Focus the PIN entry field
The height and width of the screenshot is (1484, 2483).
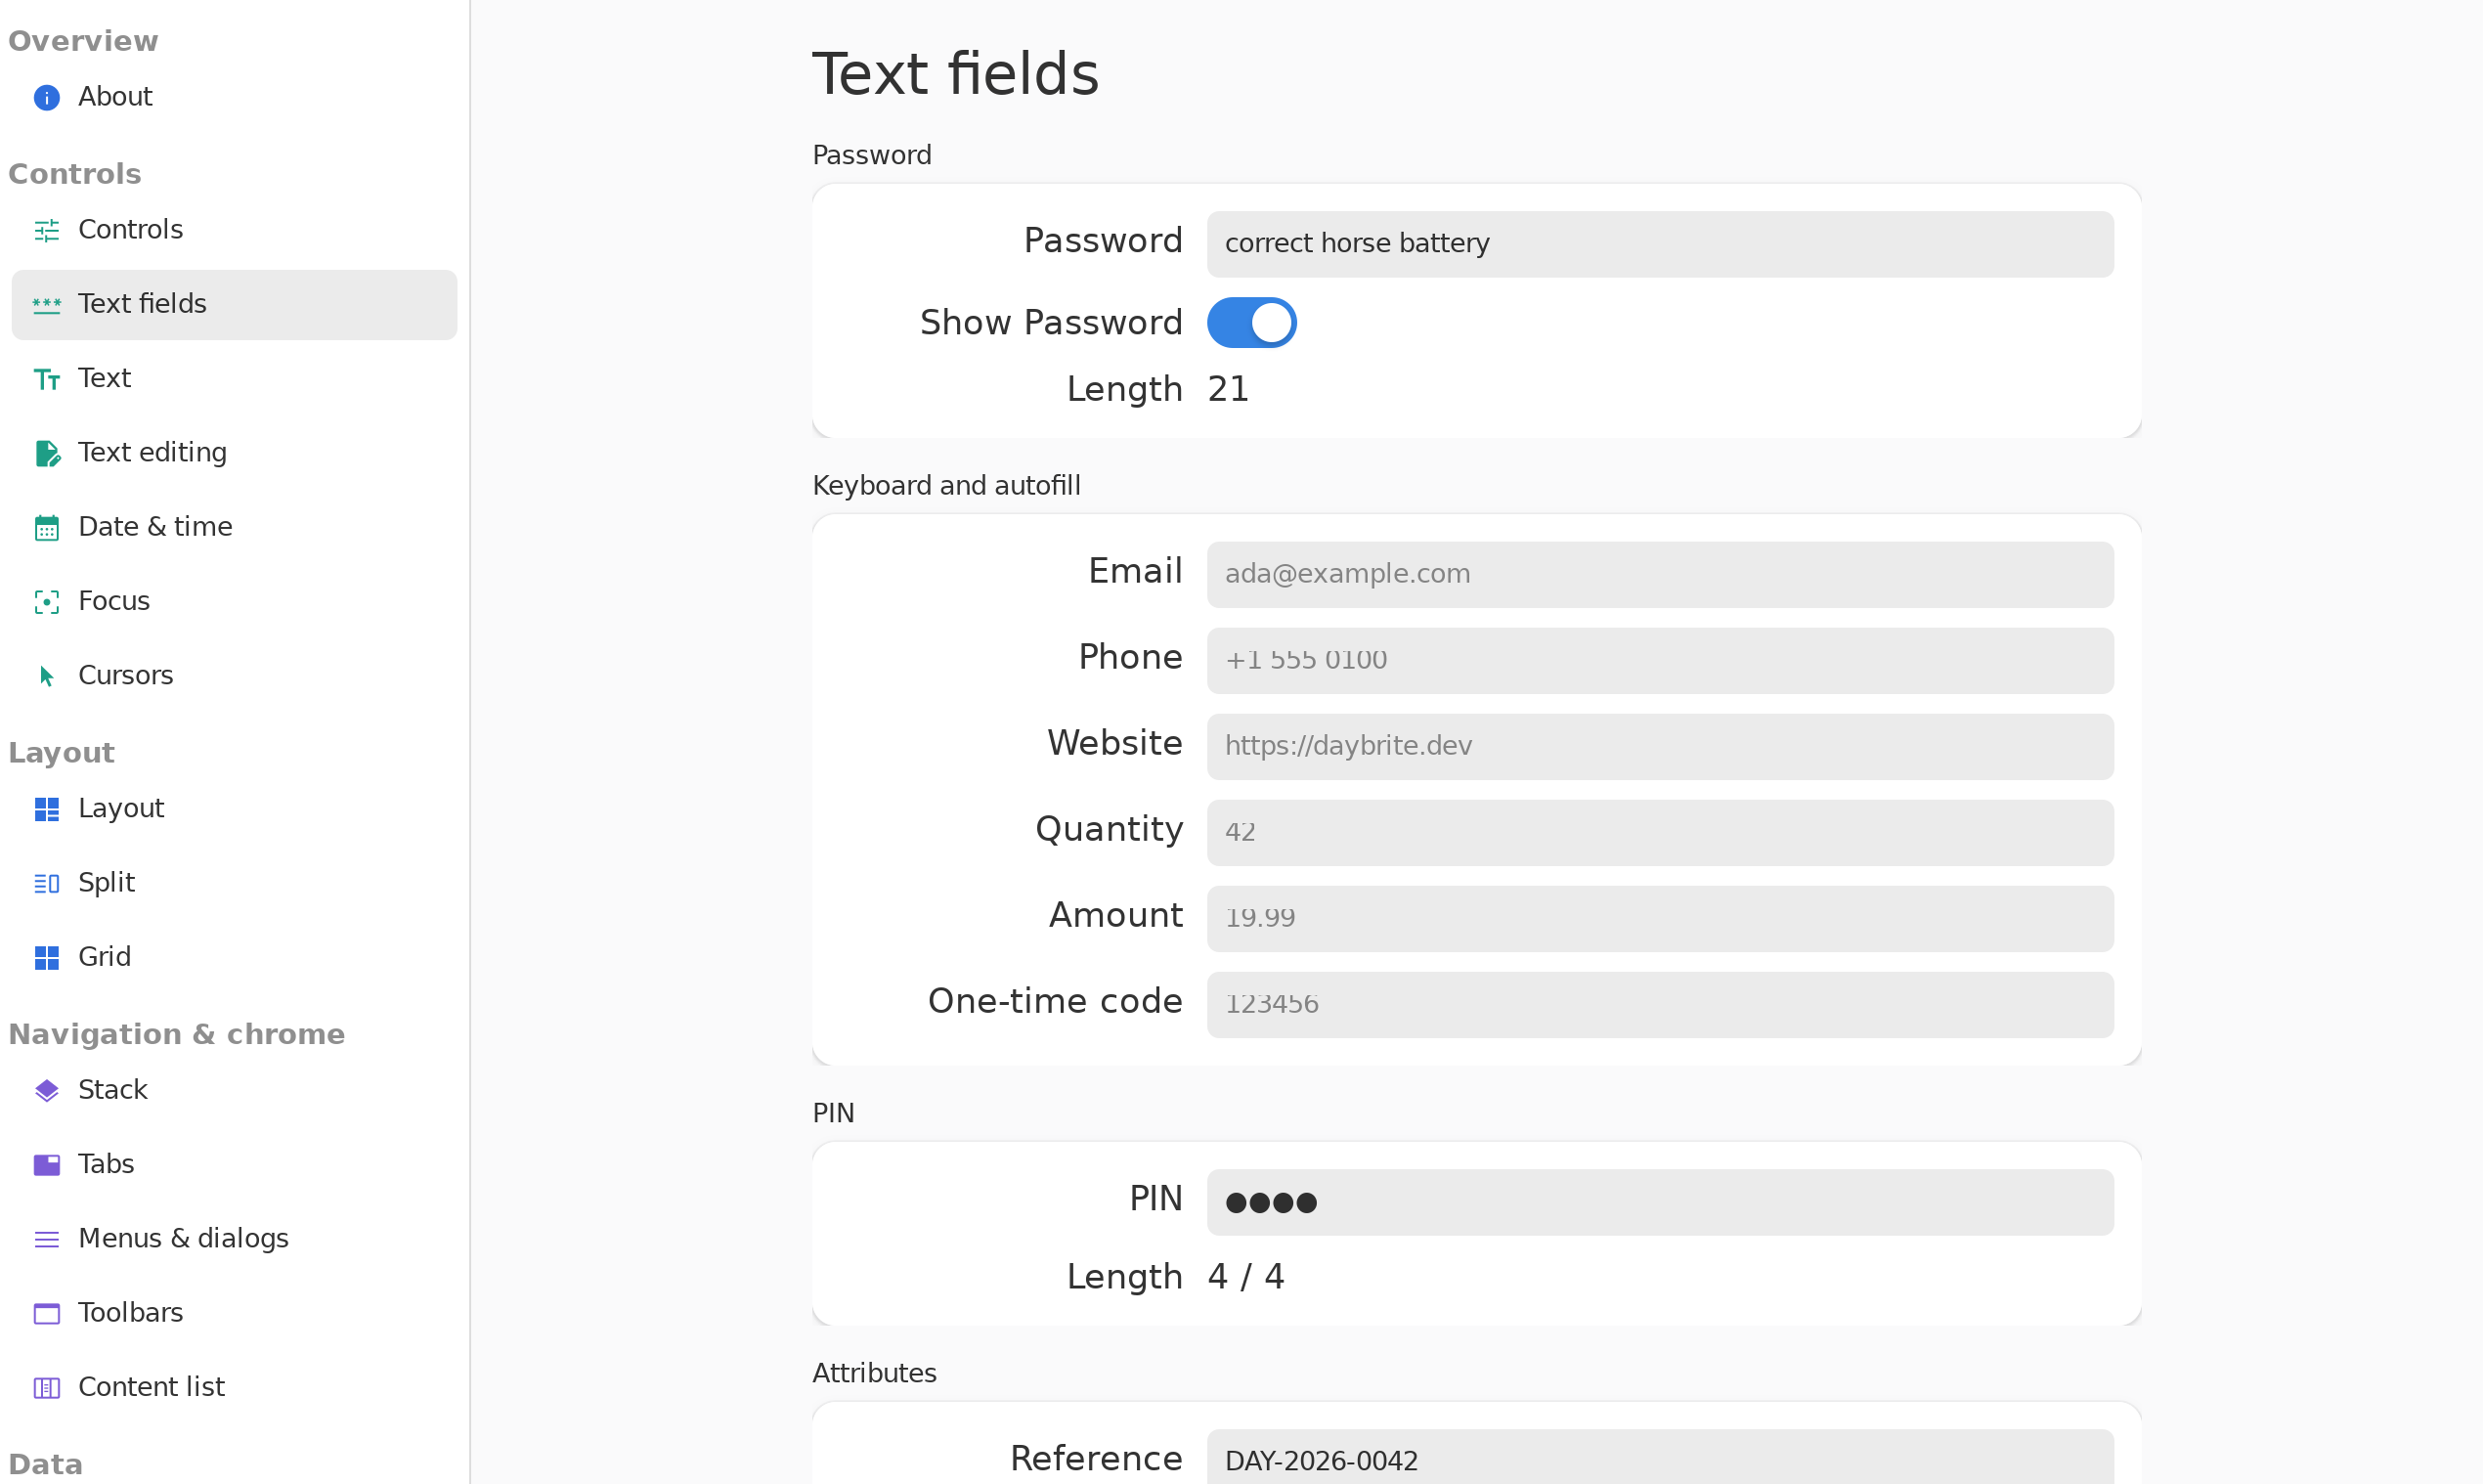point(1660,1201)
